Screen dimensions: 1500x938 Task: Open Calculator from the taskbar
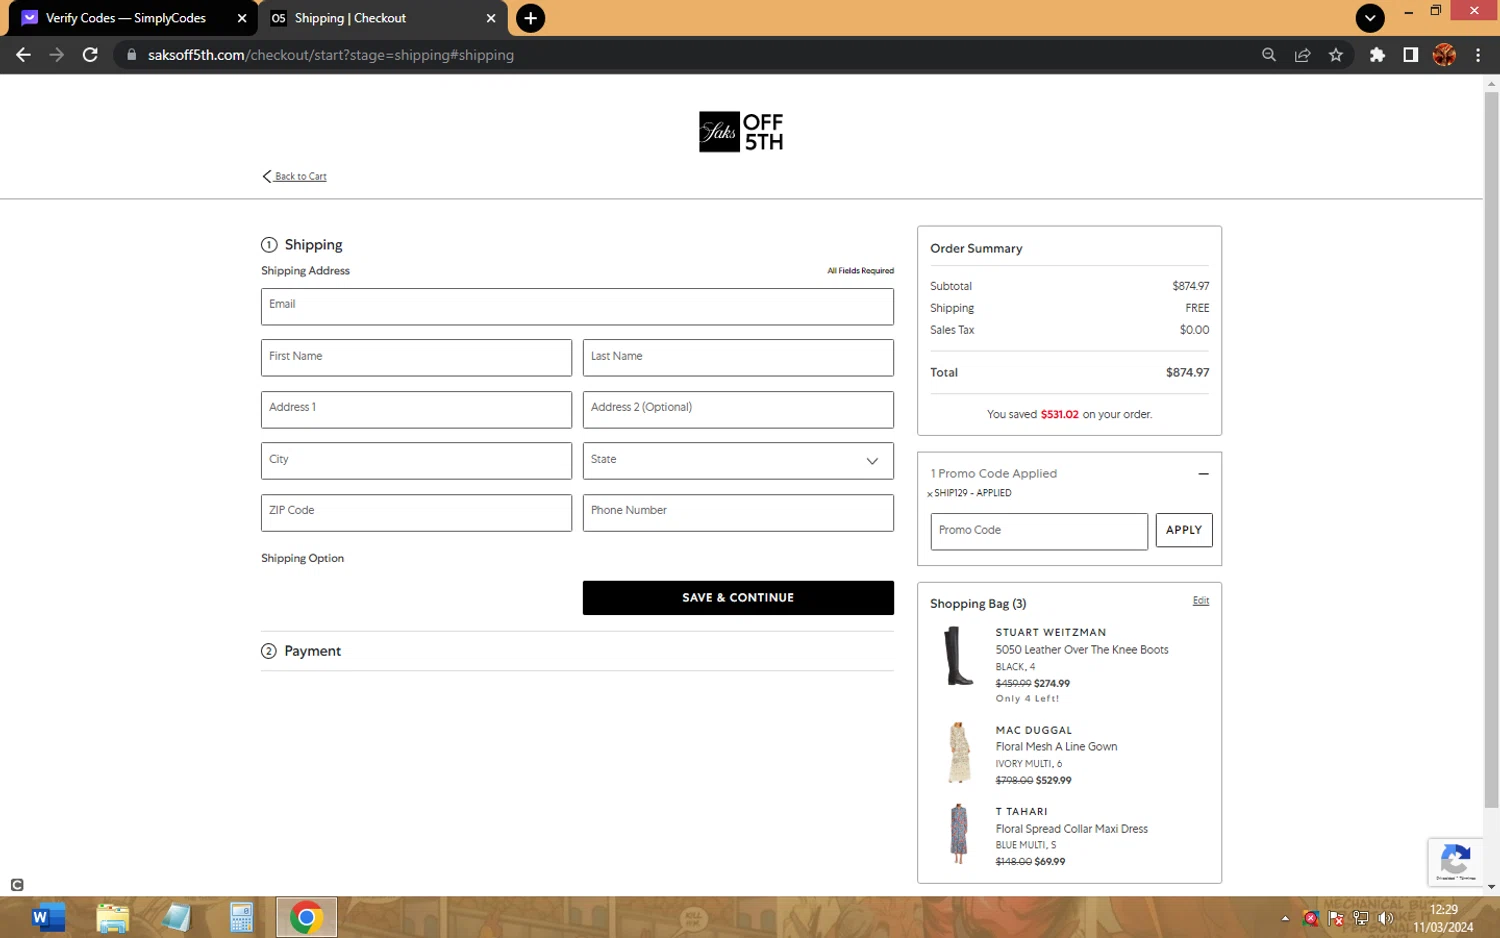(x=241, y=917)
